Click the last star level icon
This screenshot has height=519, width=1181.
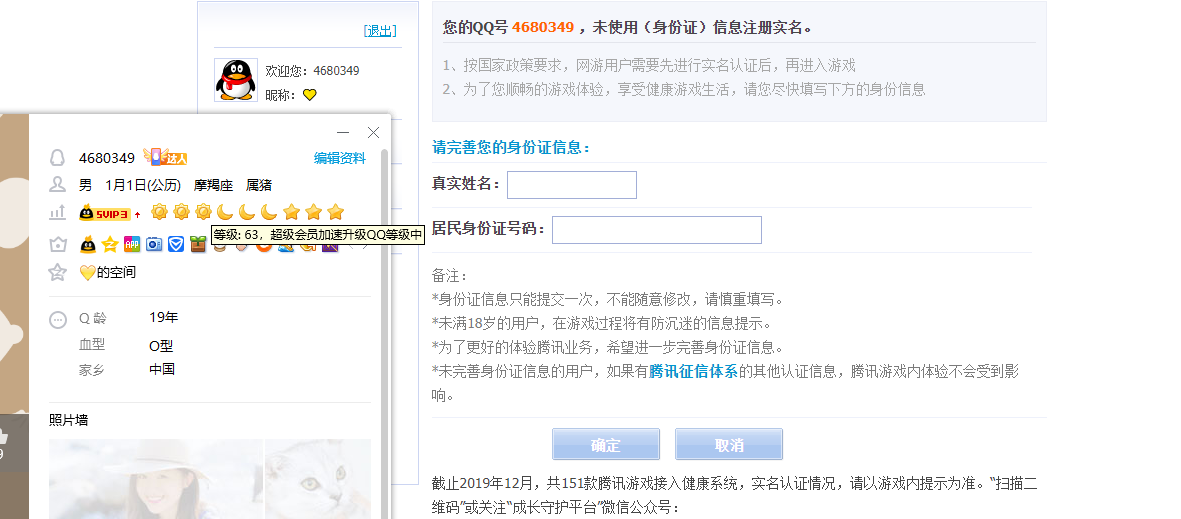pyautogui.click(x=335, y=212)
